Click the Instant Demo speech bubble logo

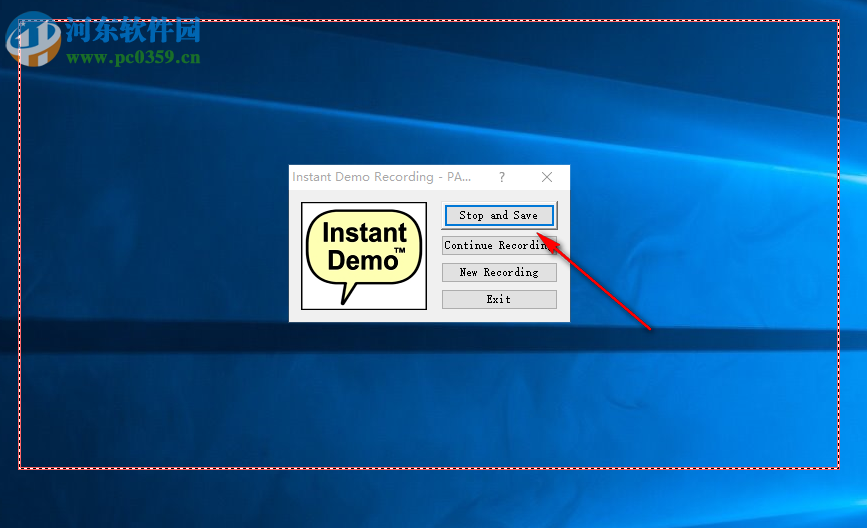click(364, 256)
